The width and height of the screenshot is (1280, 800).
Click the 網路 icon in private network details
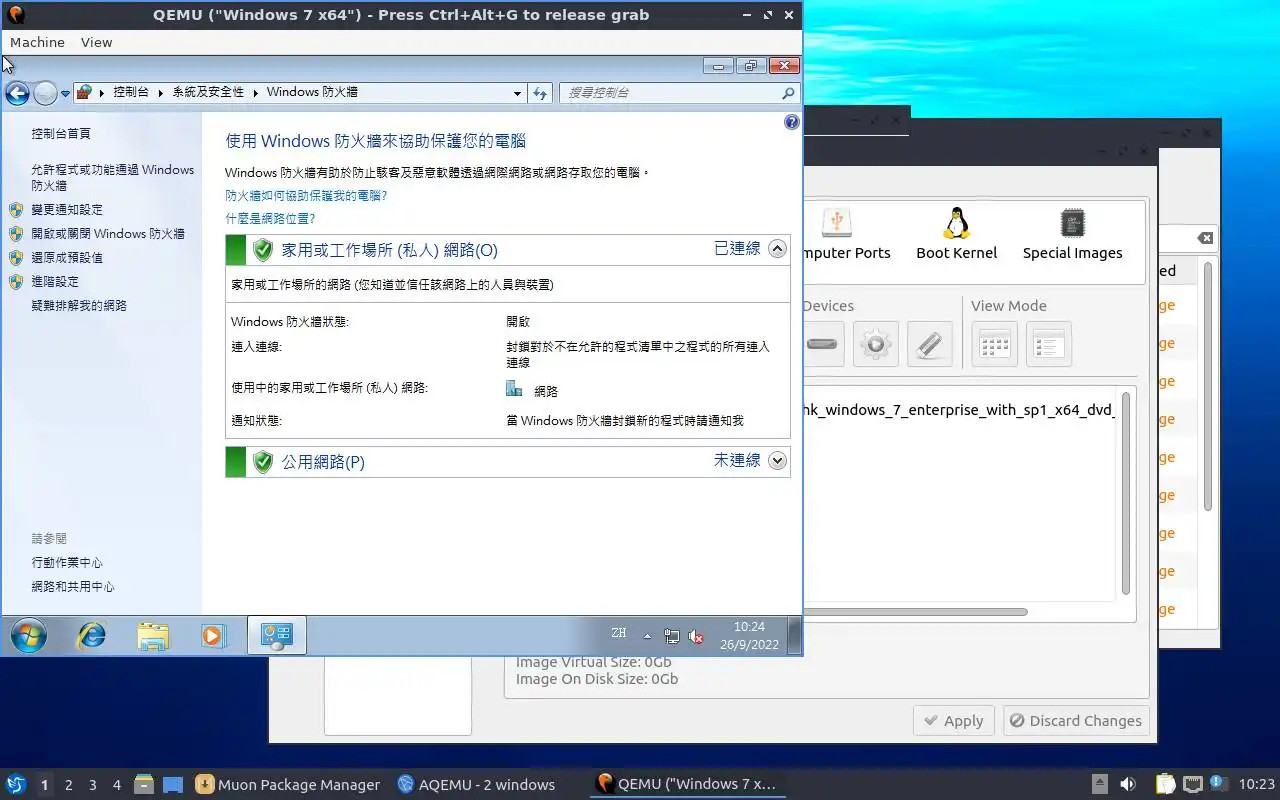(514, 389)
